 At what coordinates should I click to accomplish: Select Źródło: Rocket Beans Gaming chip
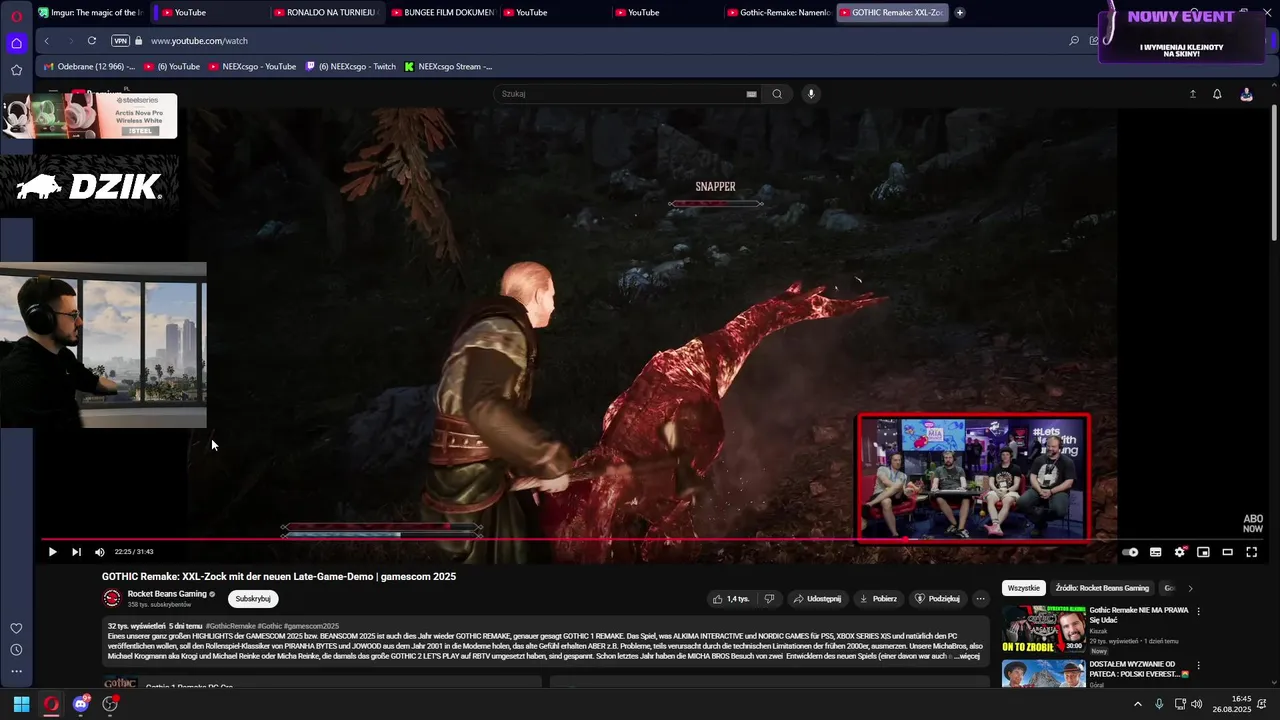[1102, 588]
